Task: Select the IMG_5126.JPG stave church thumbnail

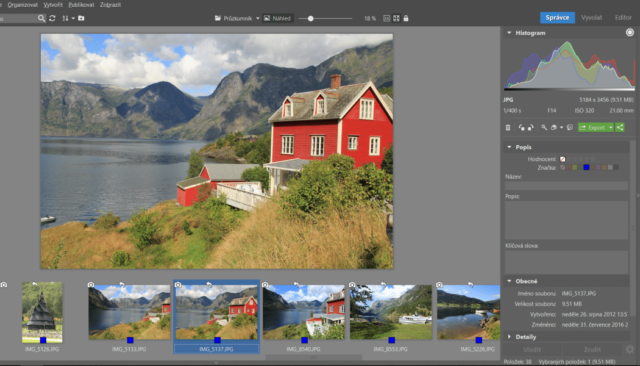Action: 42,312
